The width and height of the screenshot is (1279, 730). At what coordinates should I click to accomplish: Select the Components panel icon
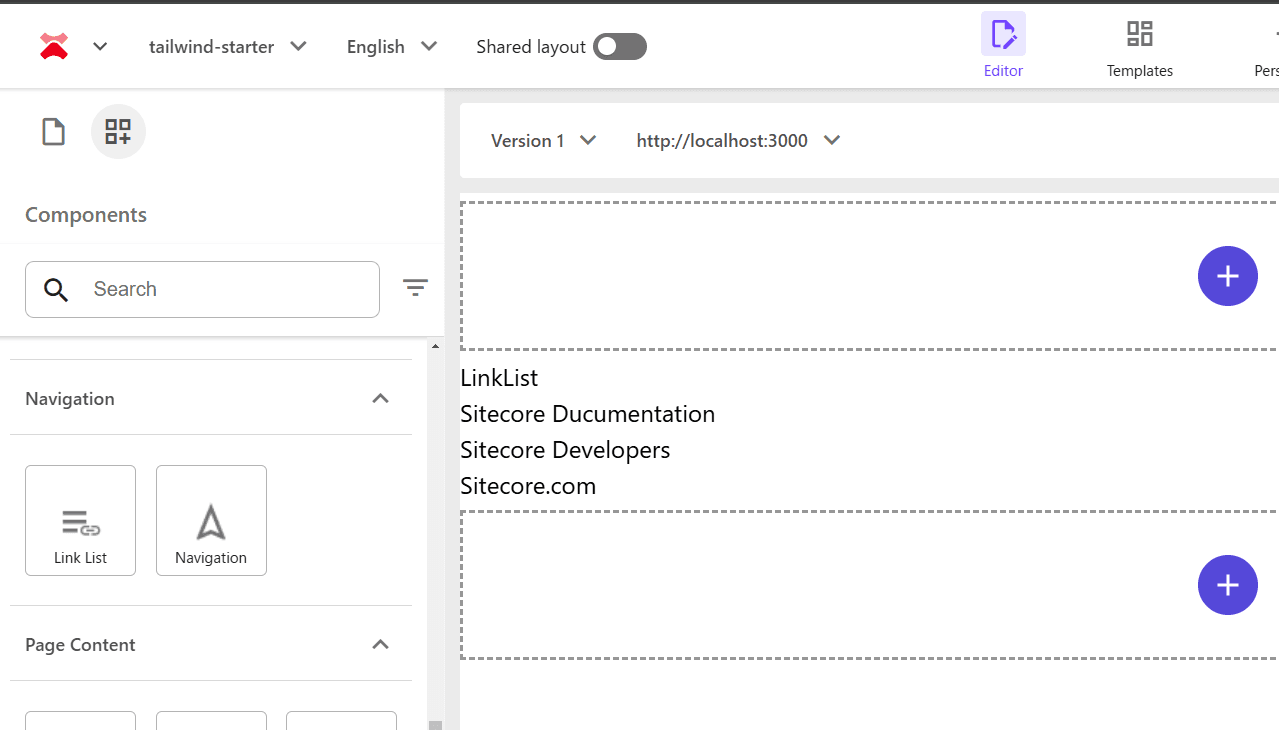coord(118,132)
